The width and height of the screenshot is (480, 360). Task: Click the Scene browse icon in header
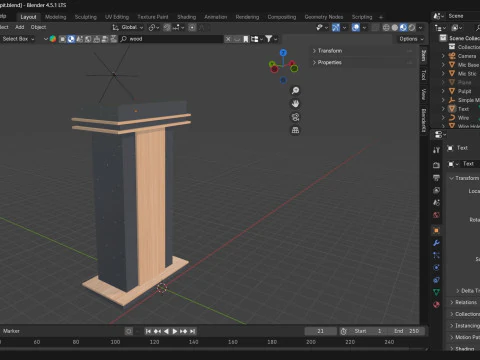click(x=437, y=16)
